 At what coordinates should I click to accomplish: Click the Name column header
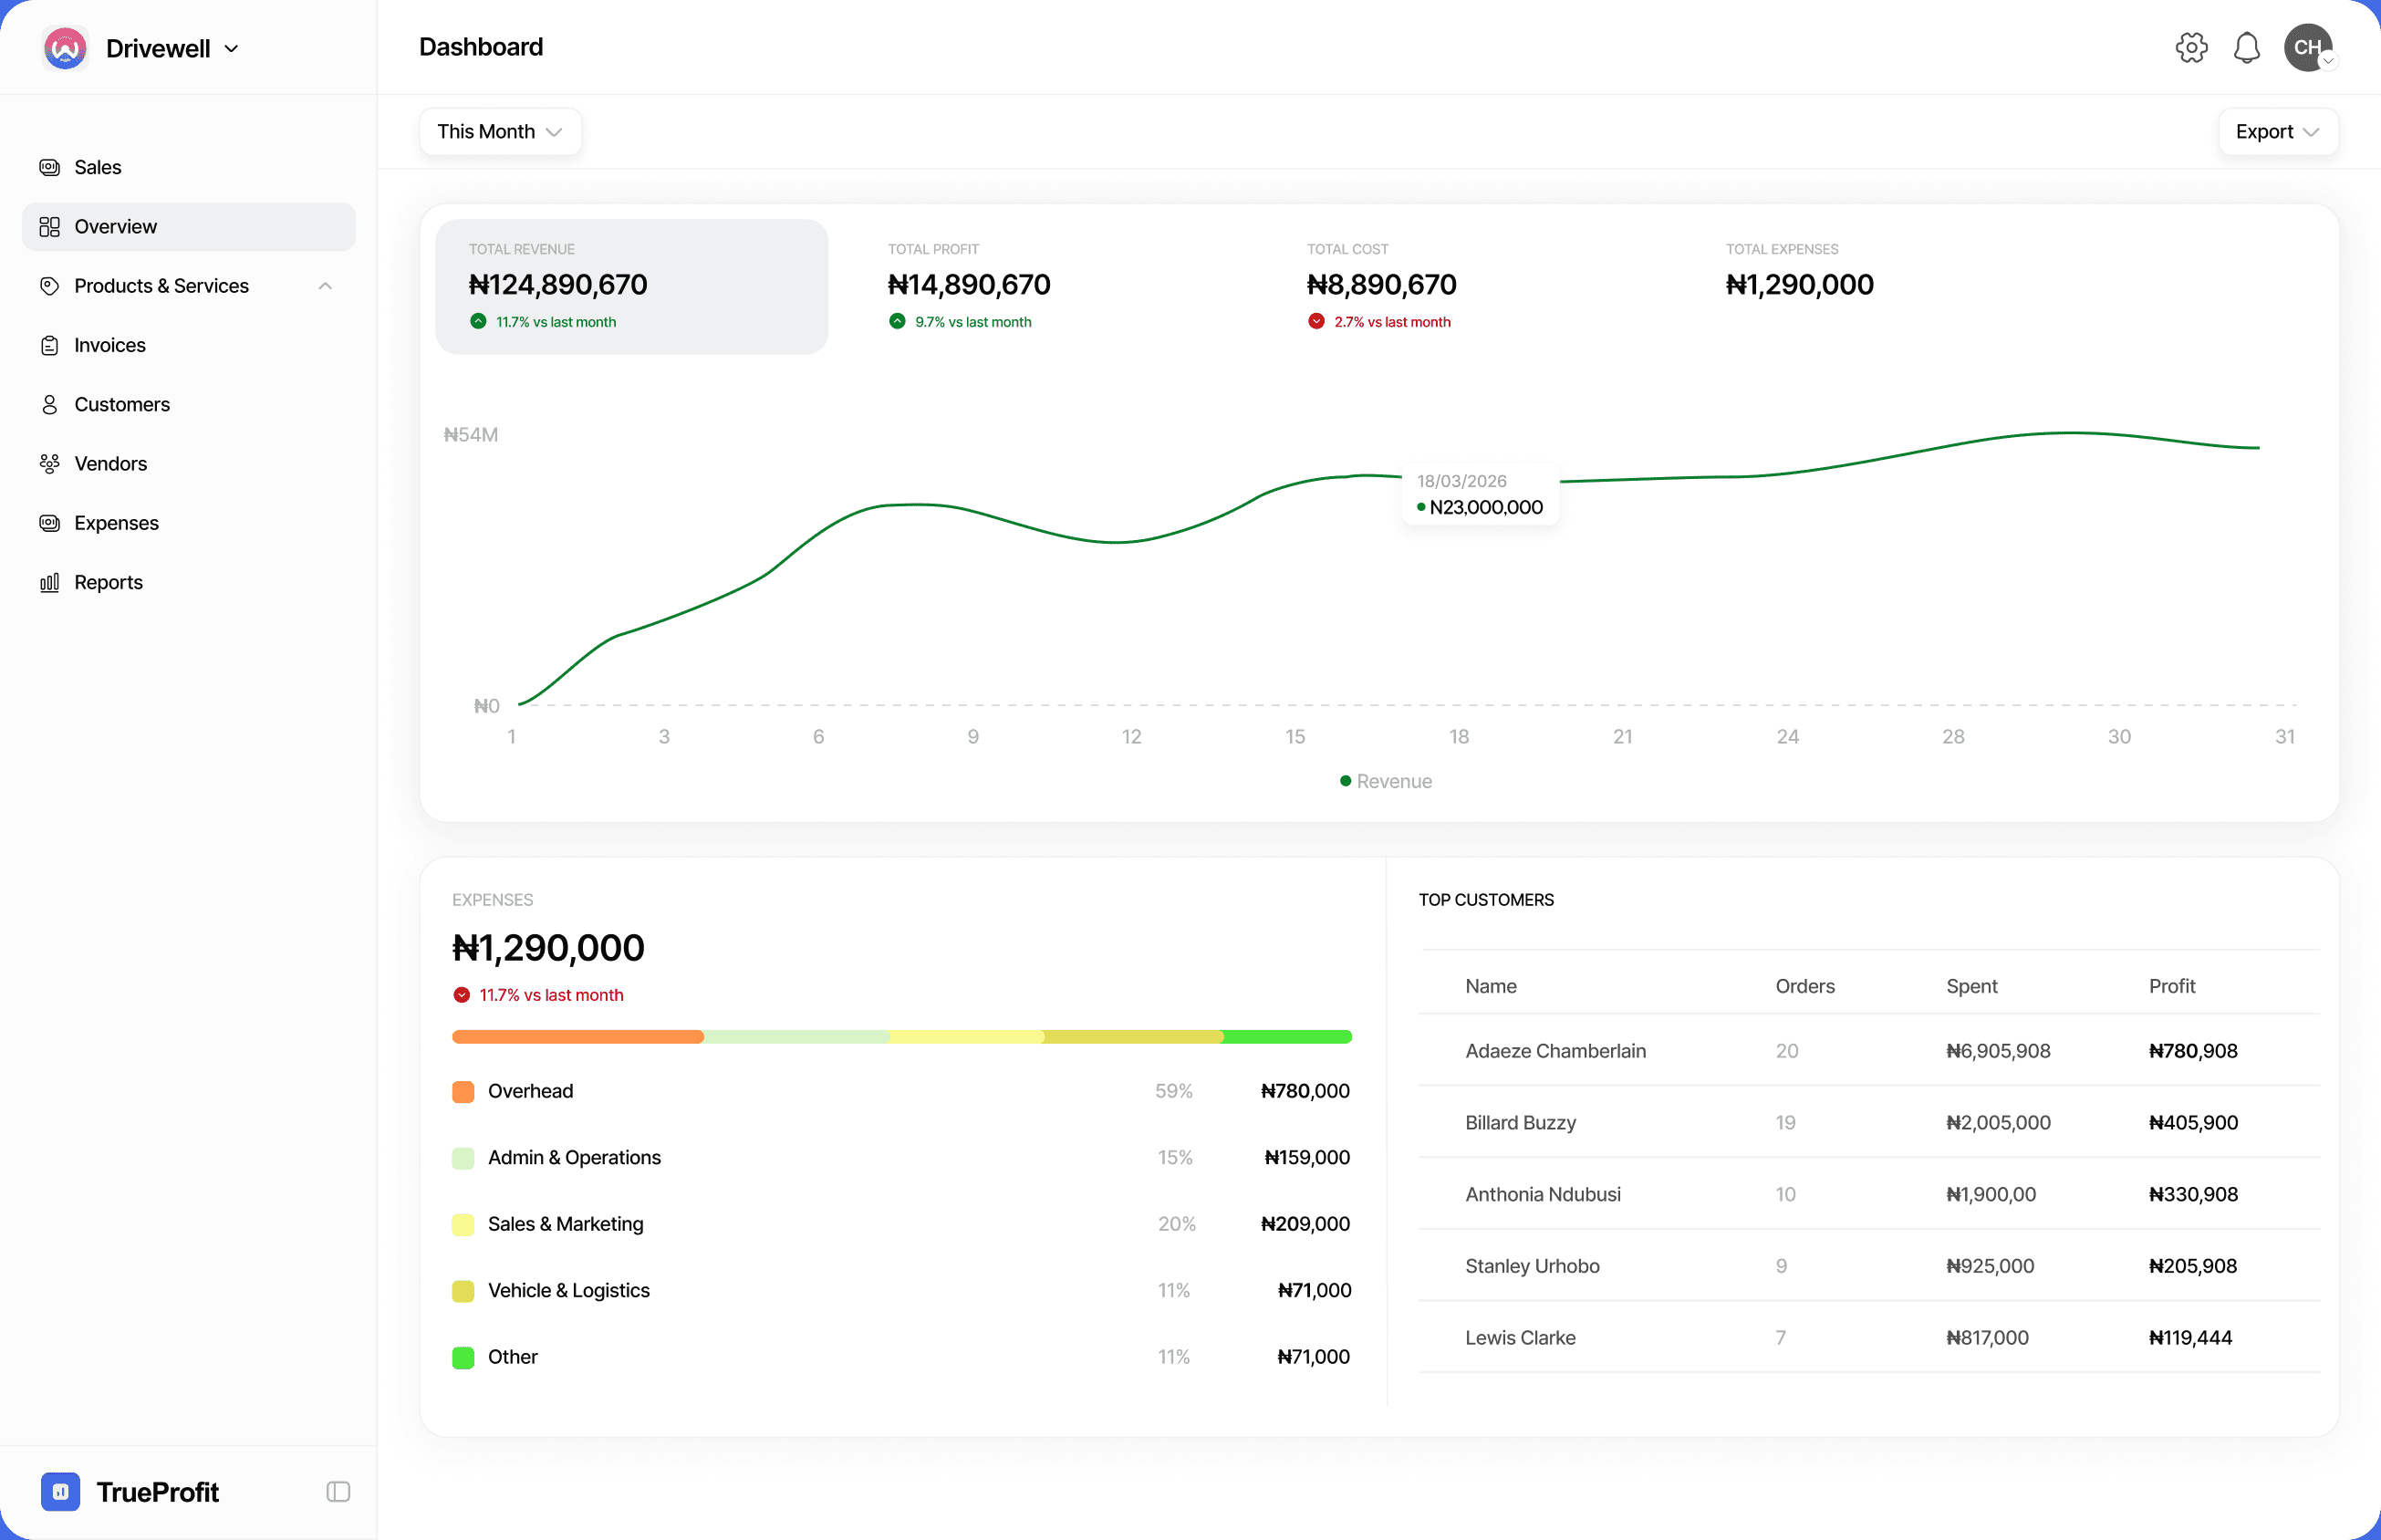pyautogui.click(x=1490, y=986)
